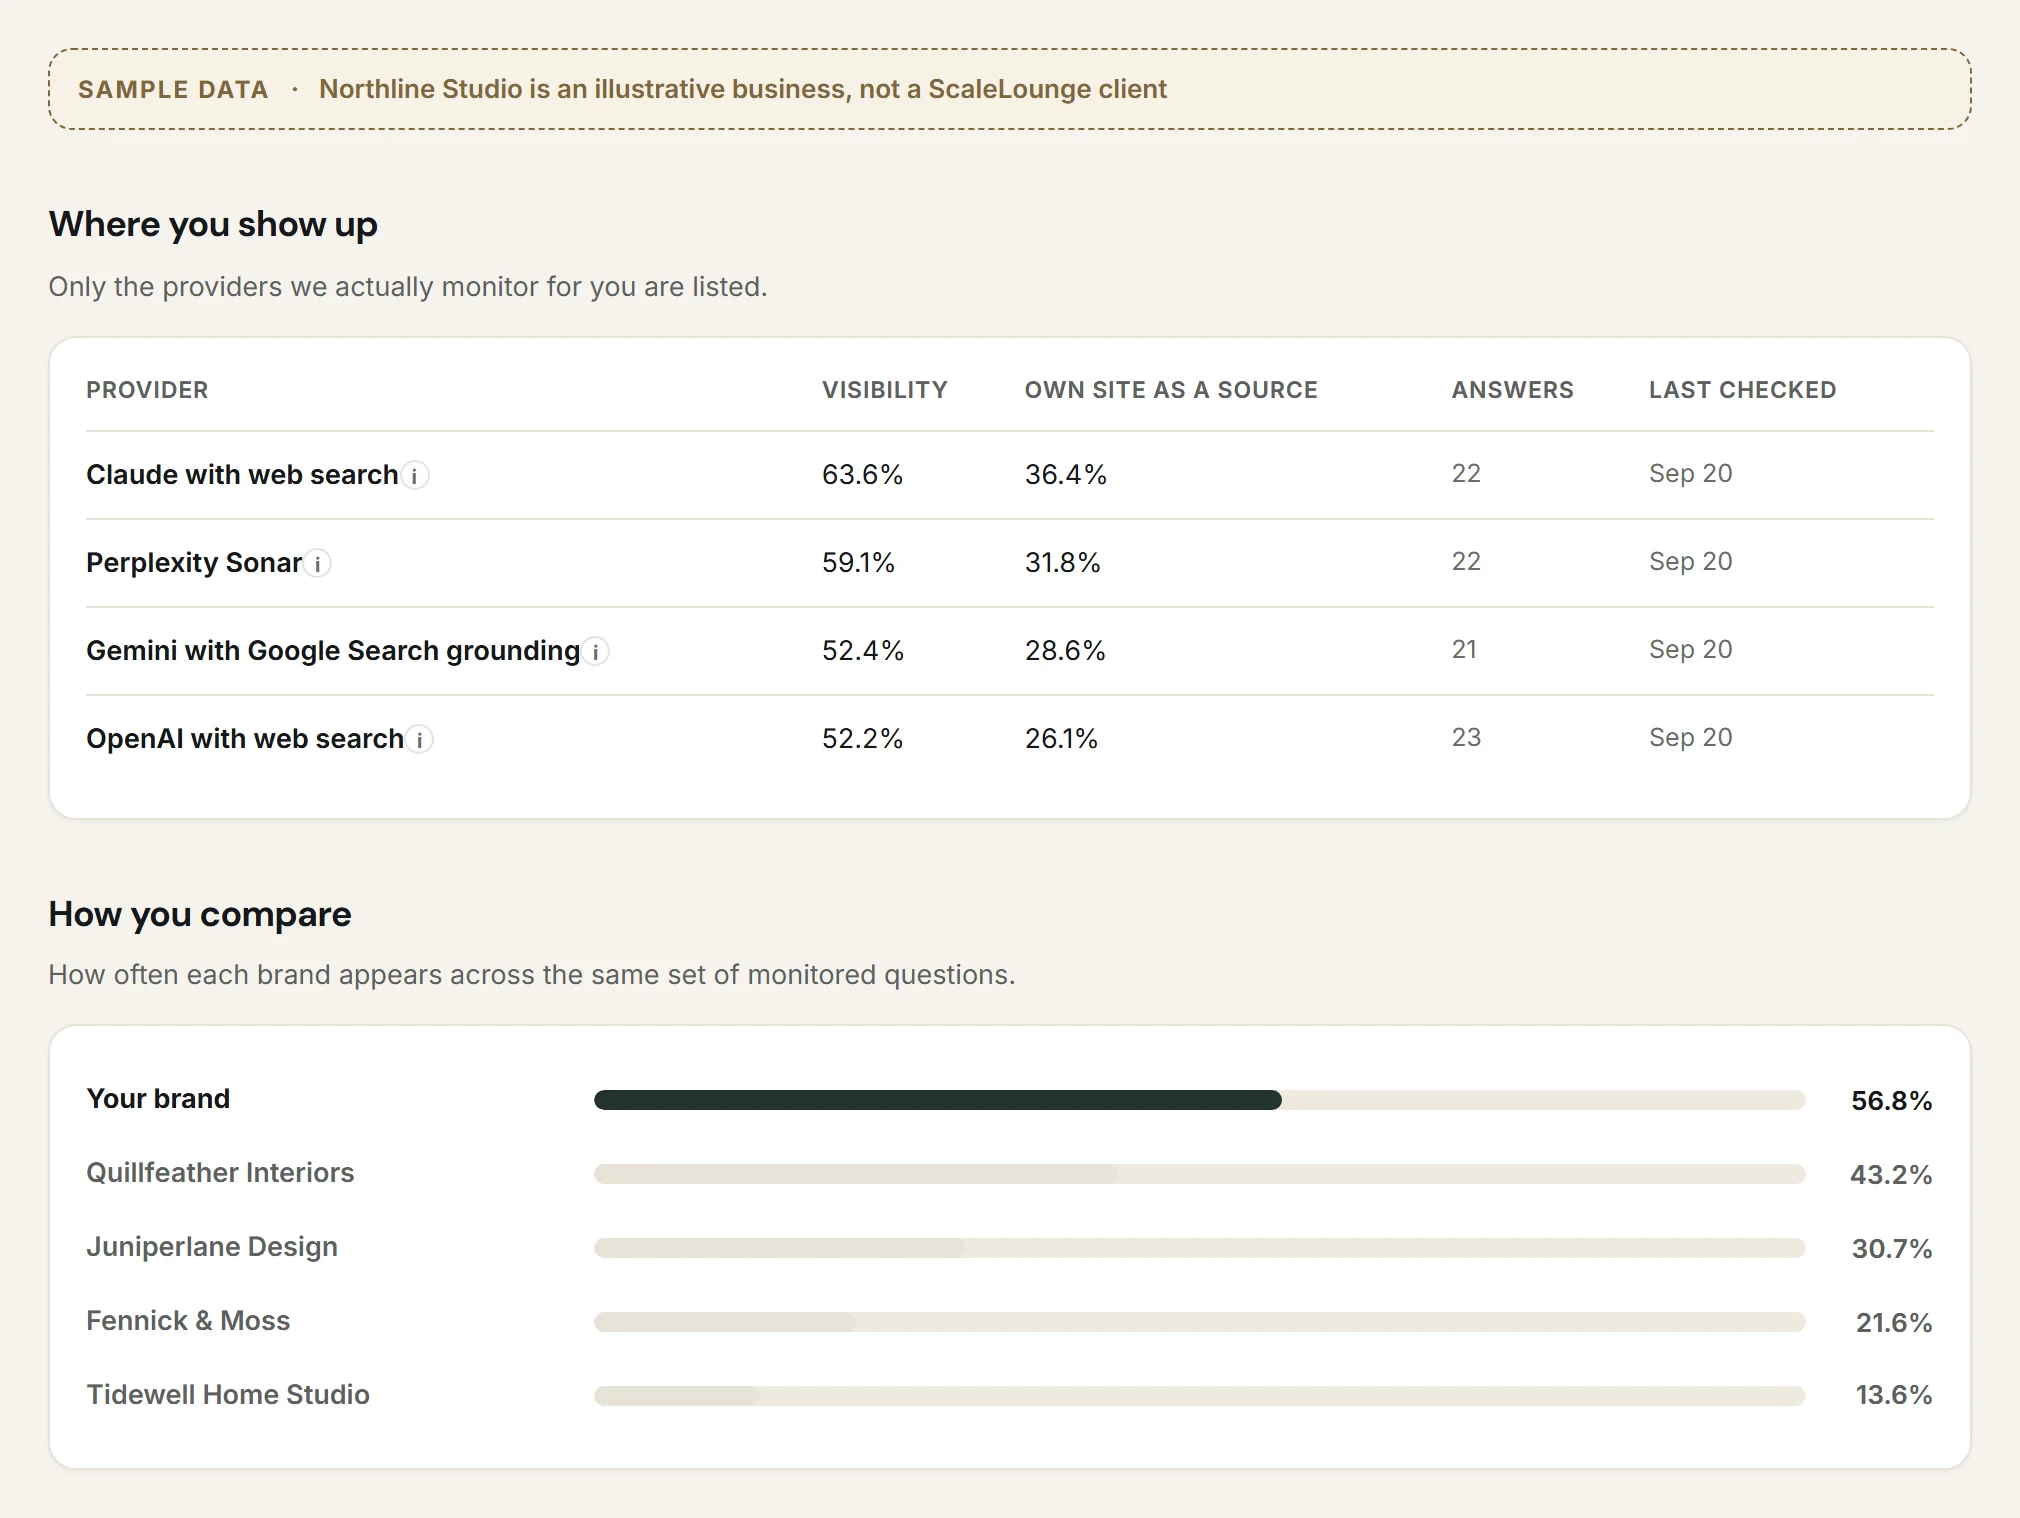Select the Perplexity Sonar row label
The image size is (2020, 1518).
194,563
